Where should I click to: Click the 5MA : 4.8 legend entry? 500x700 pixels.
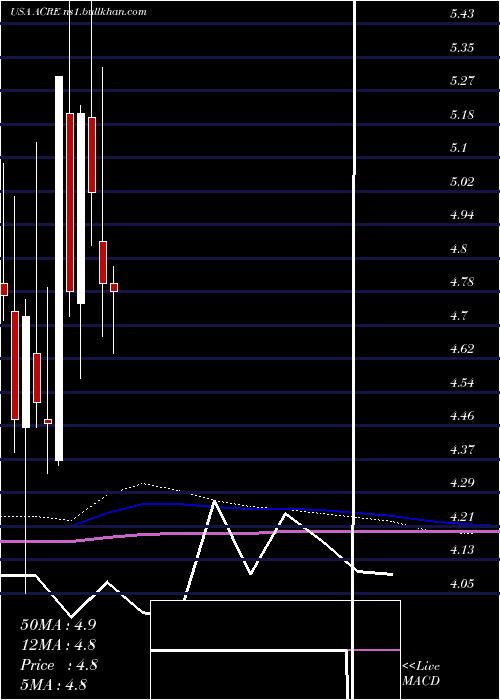click(54, 684)
